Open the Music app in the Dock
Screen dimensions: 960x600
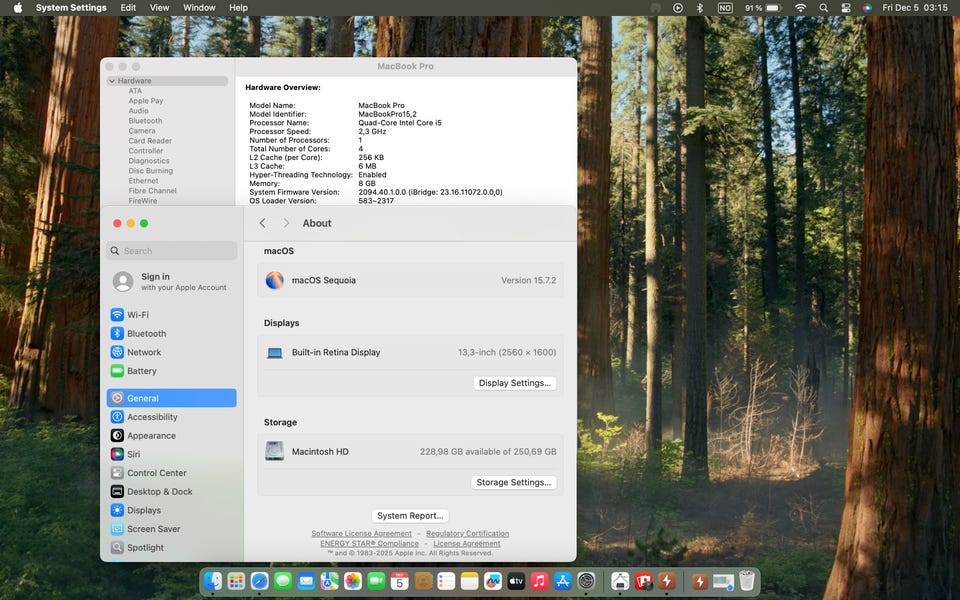[x=539, y=581]
